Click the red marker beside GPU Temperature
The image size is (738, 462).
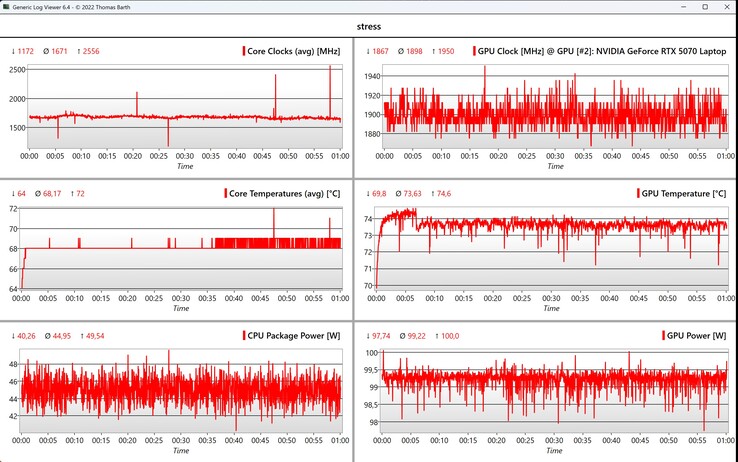click(x=638, y=193)
